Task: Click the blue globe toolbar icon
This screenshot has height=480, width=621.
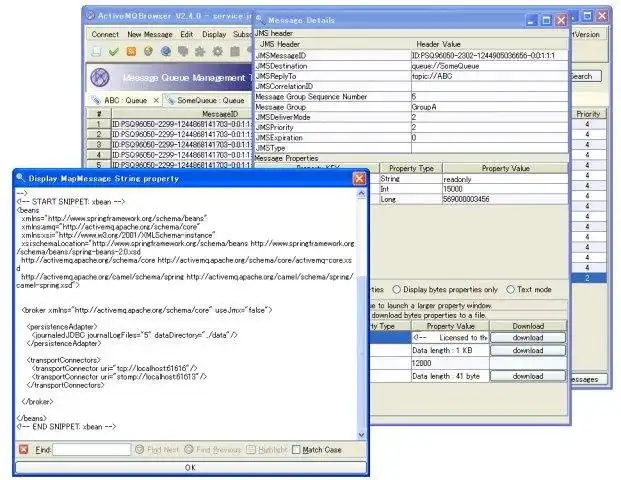Action: point(166,51)
